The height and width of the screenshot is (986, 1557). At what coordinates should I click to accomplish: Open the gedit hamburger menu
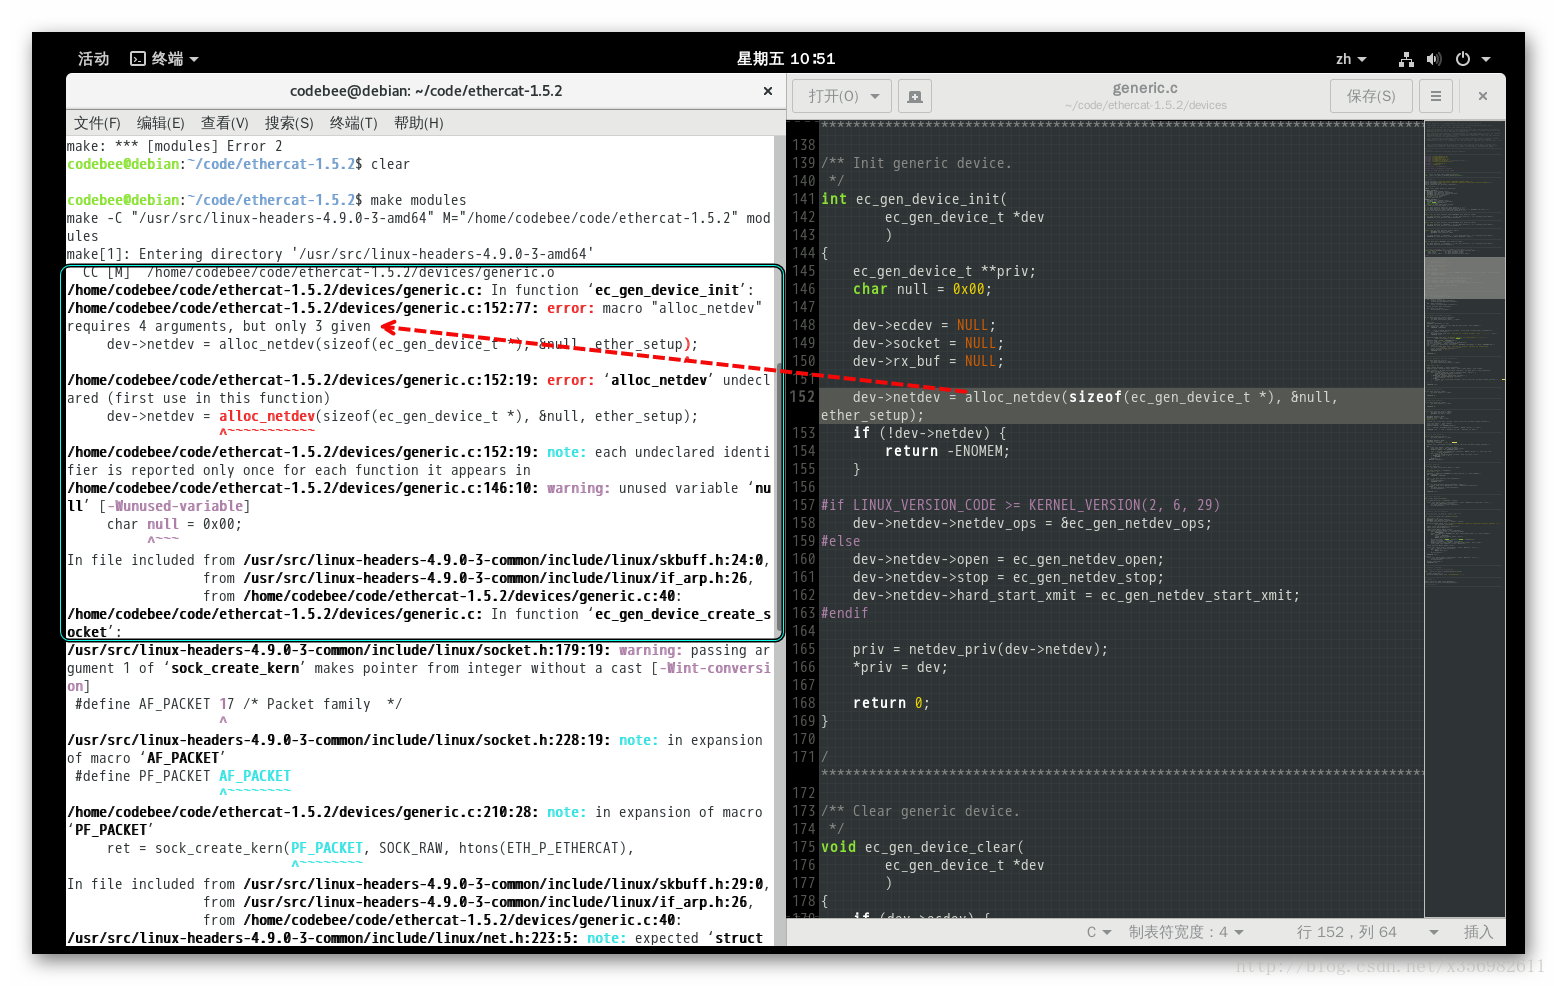pos(1436,96)
